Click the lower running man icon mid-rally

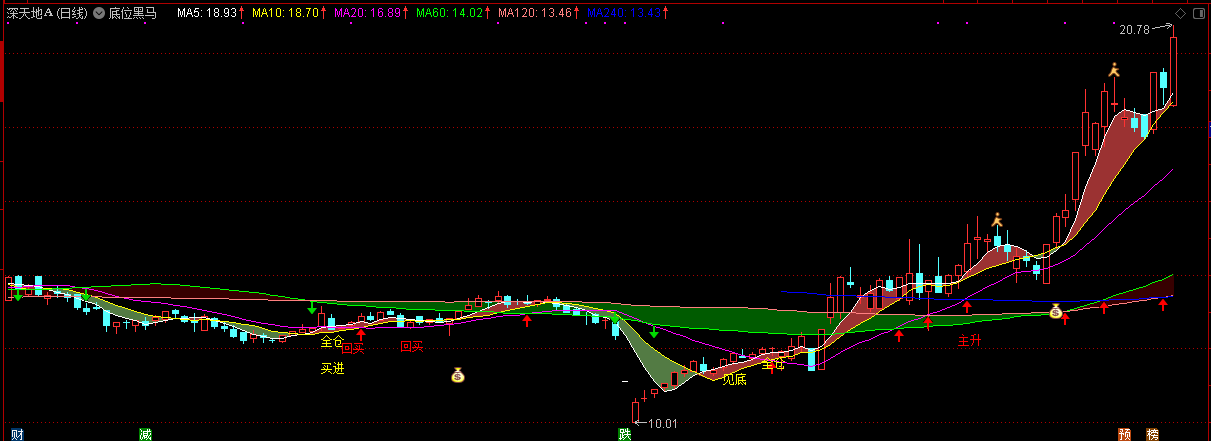click(996, 220)
